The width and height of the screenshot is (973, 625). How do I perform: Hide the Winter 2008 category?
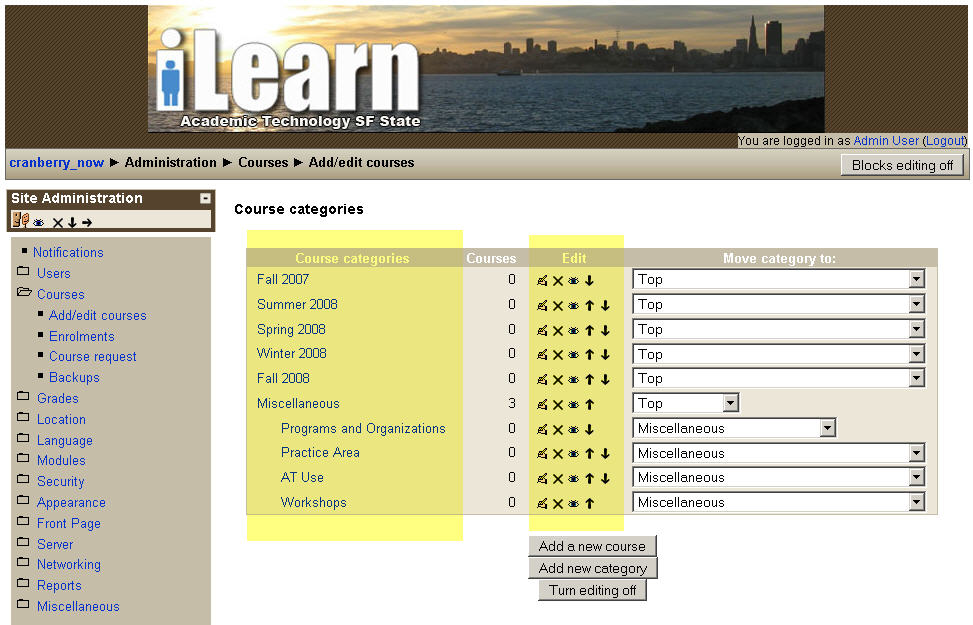(573, 354)
